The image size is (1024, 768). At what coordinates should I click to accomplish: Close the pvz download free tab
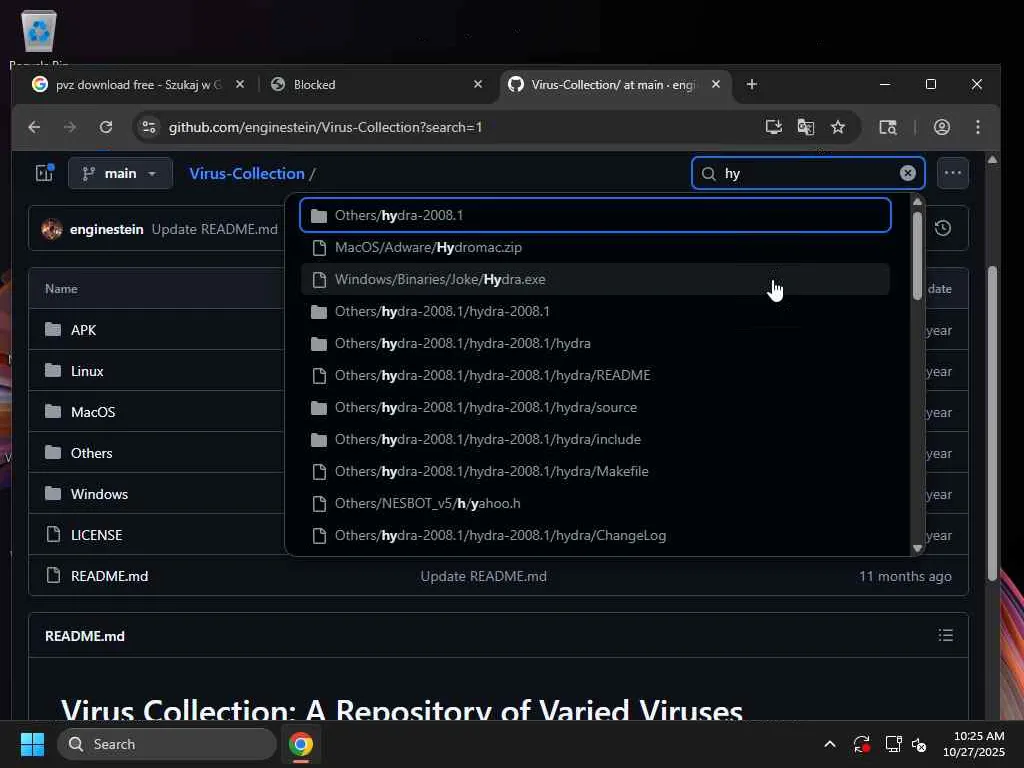240,84
